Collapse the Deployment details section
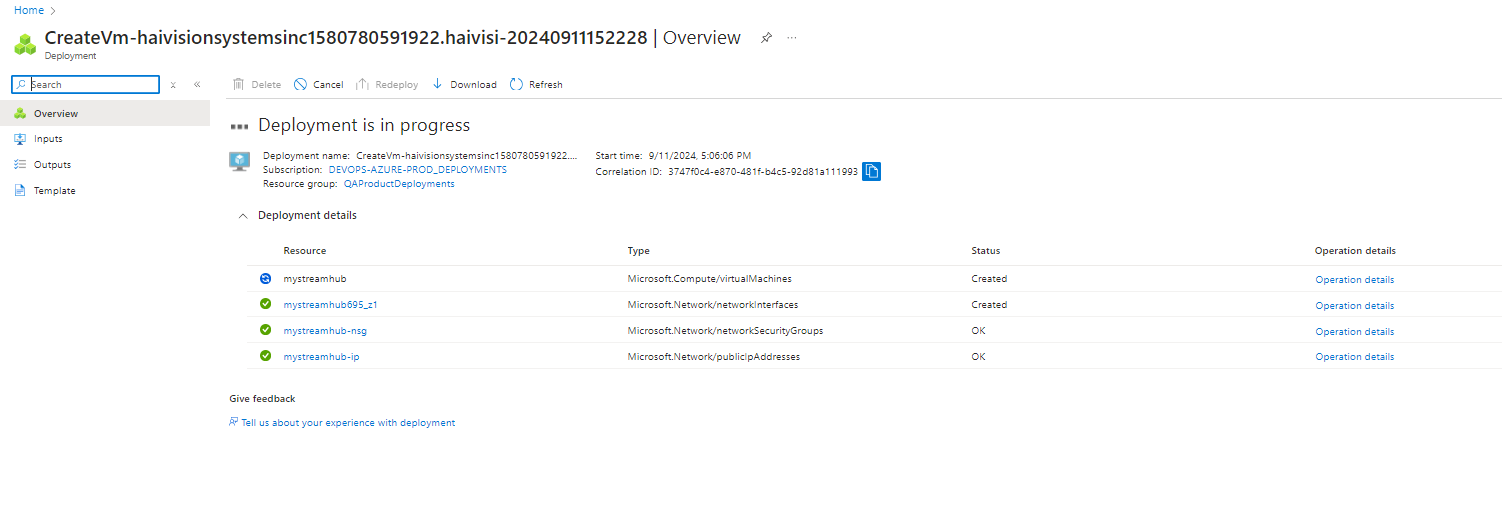Screen dimensions: 1502x520 coord(242,216)
